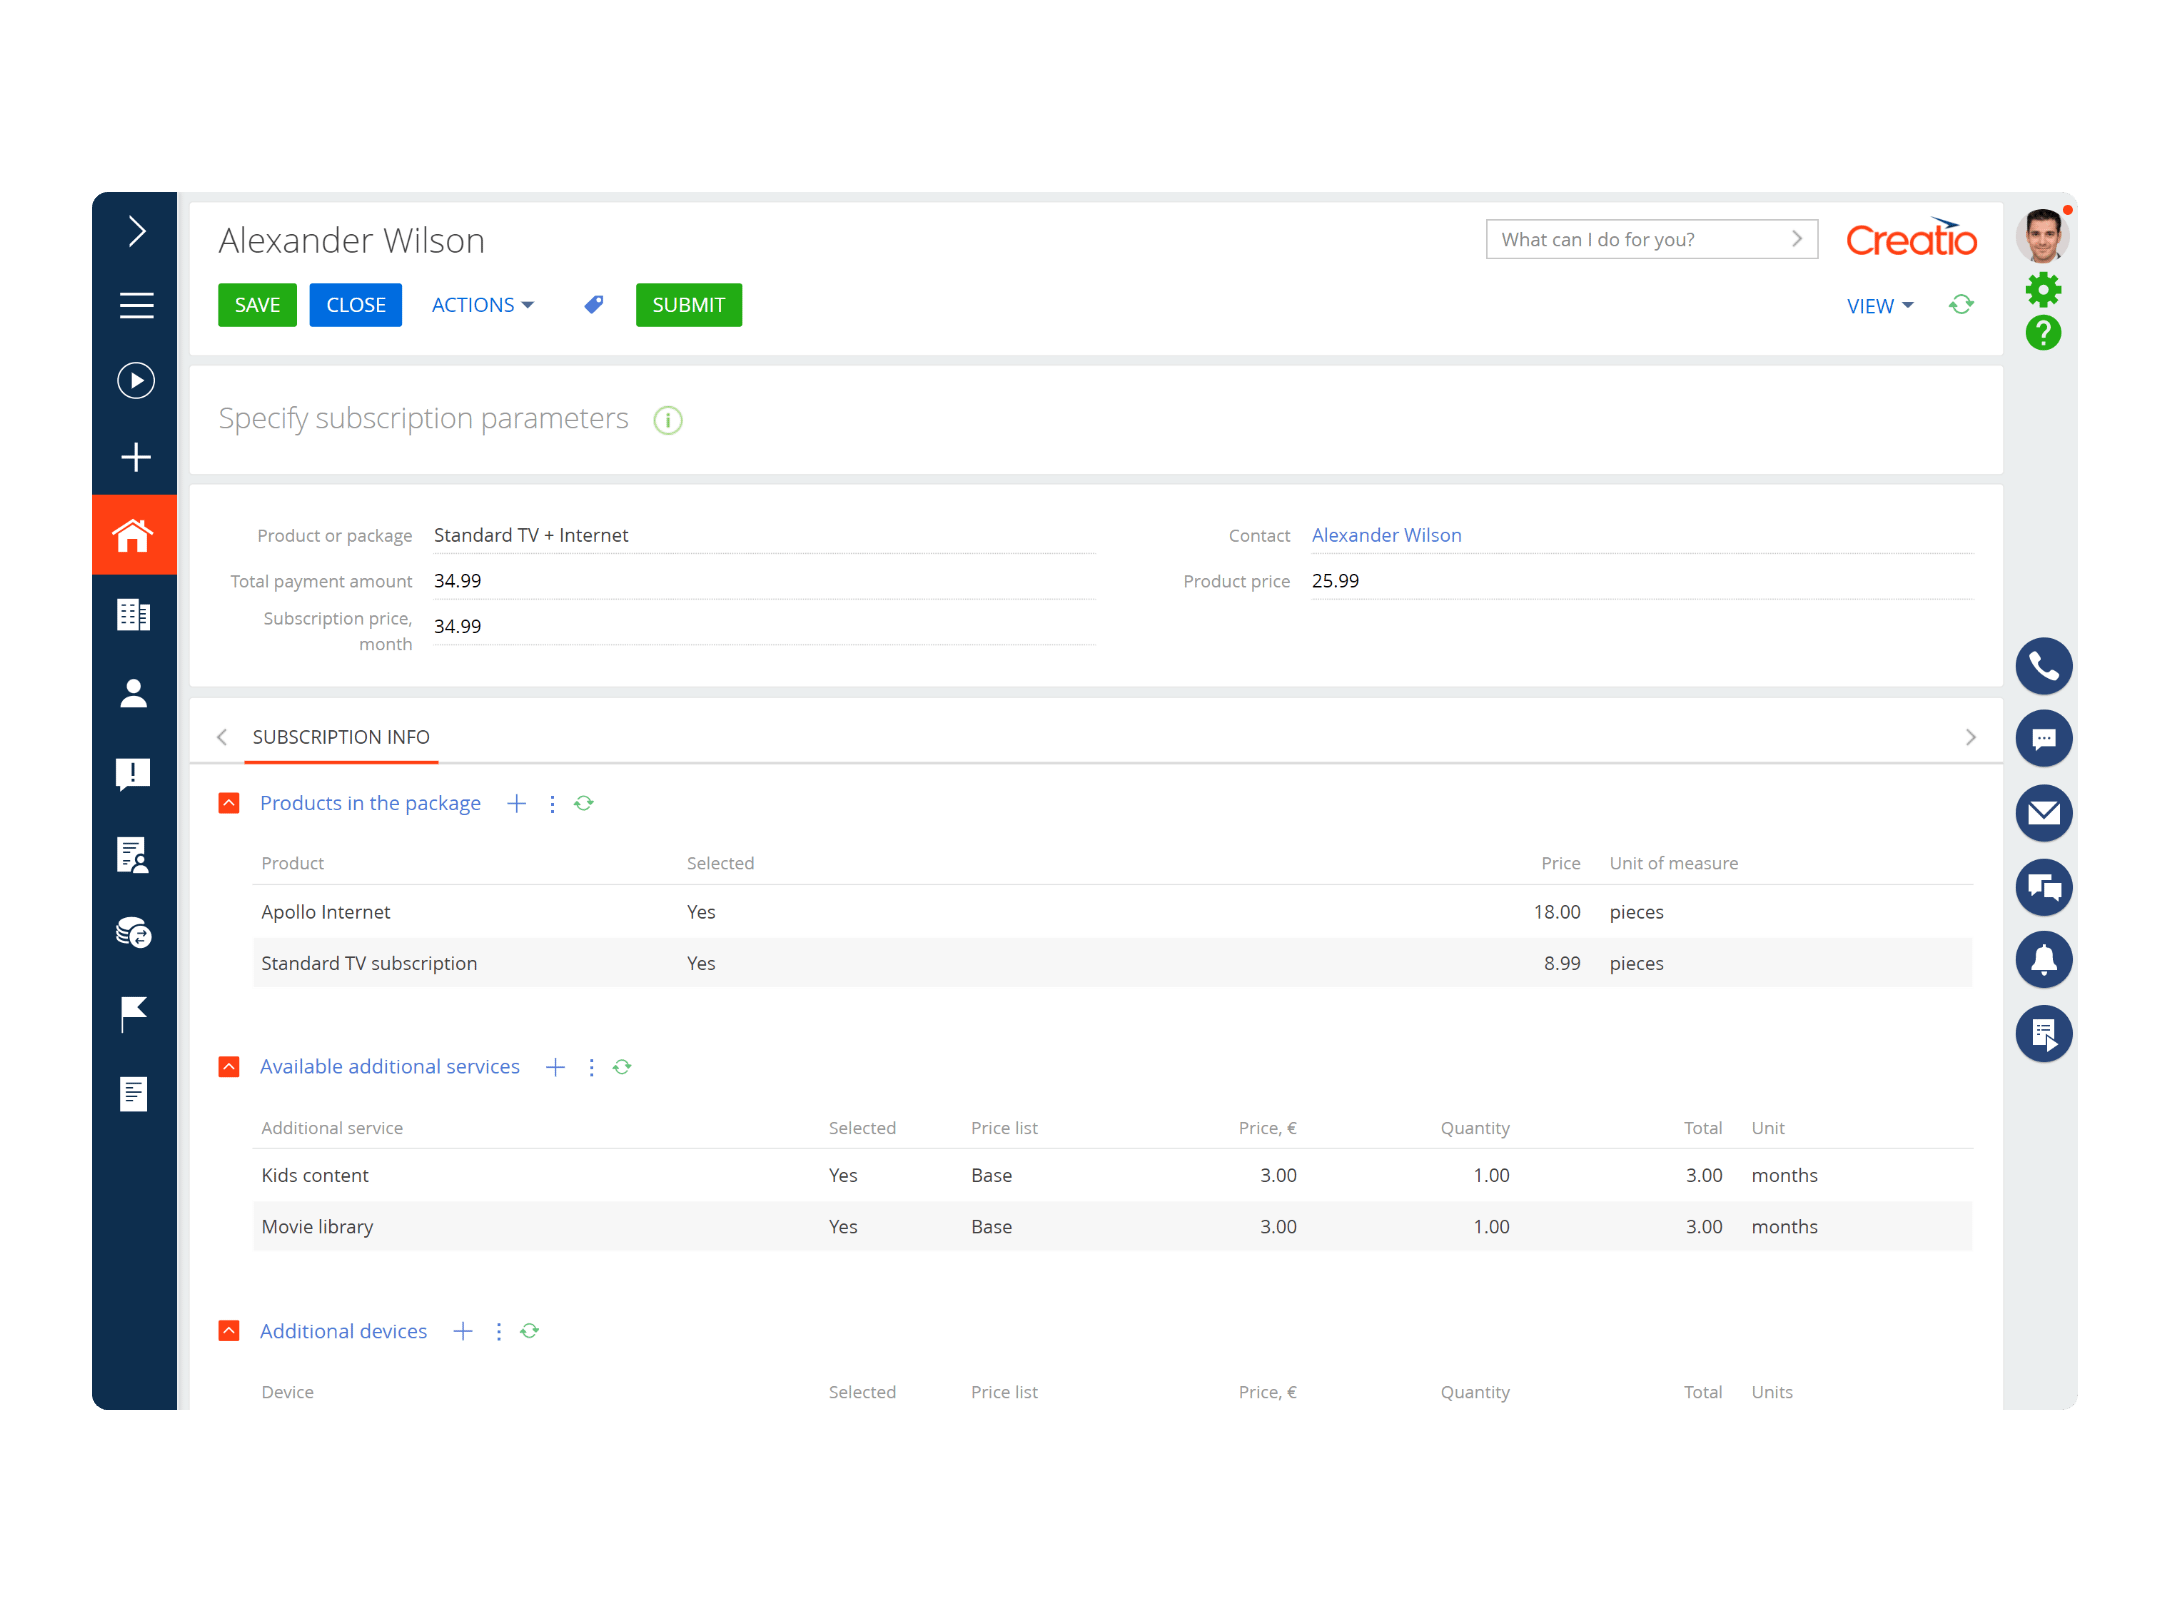Collapse the Products in the package section
The width and height of the screenshot is (2168, 1600).
[228, 803]
